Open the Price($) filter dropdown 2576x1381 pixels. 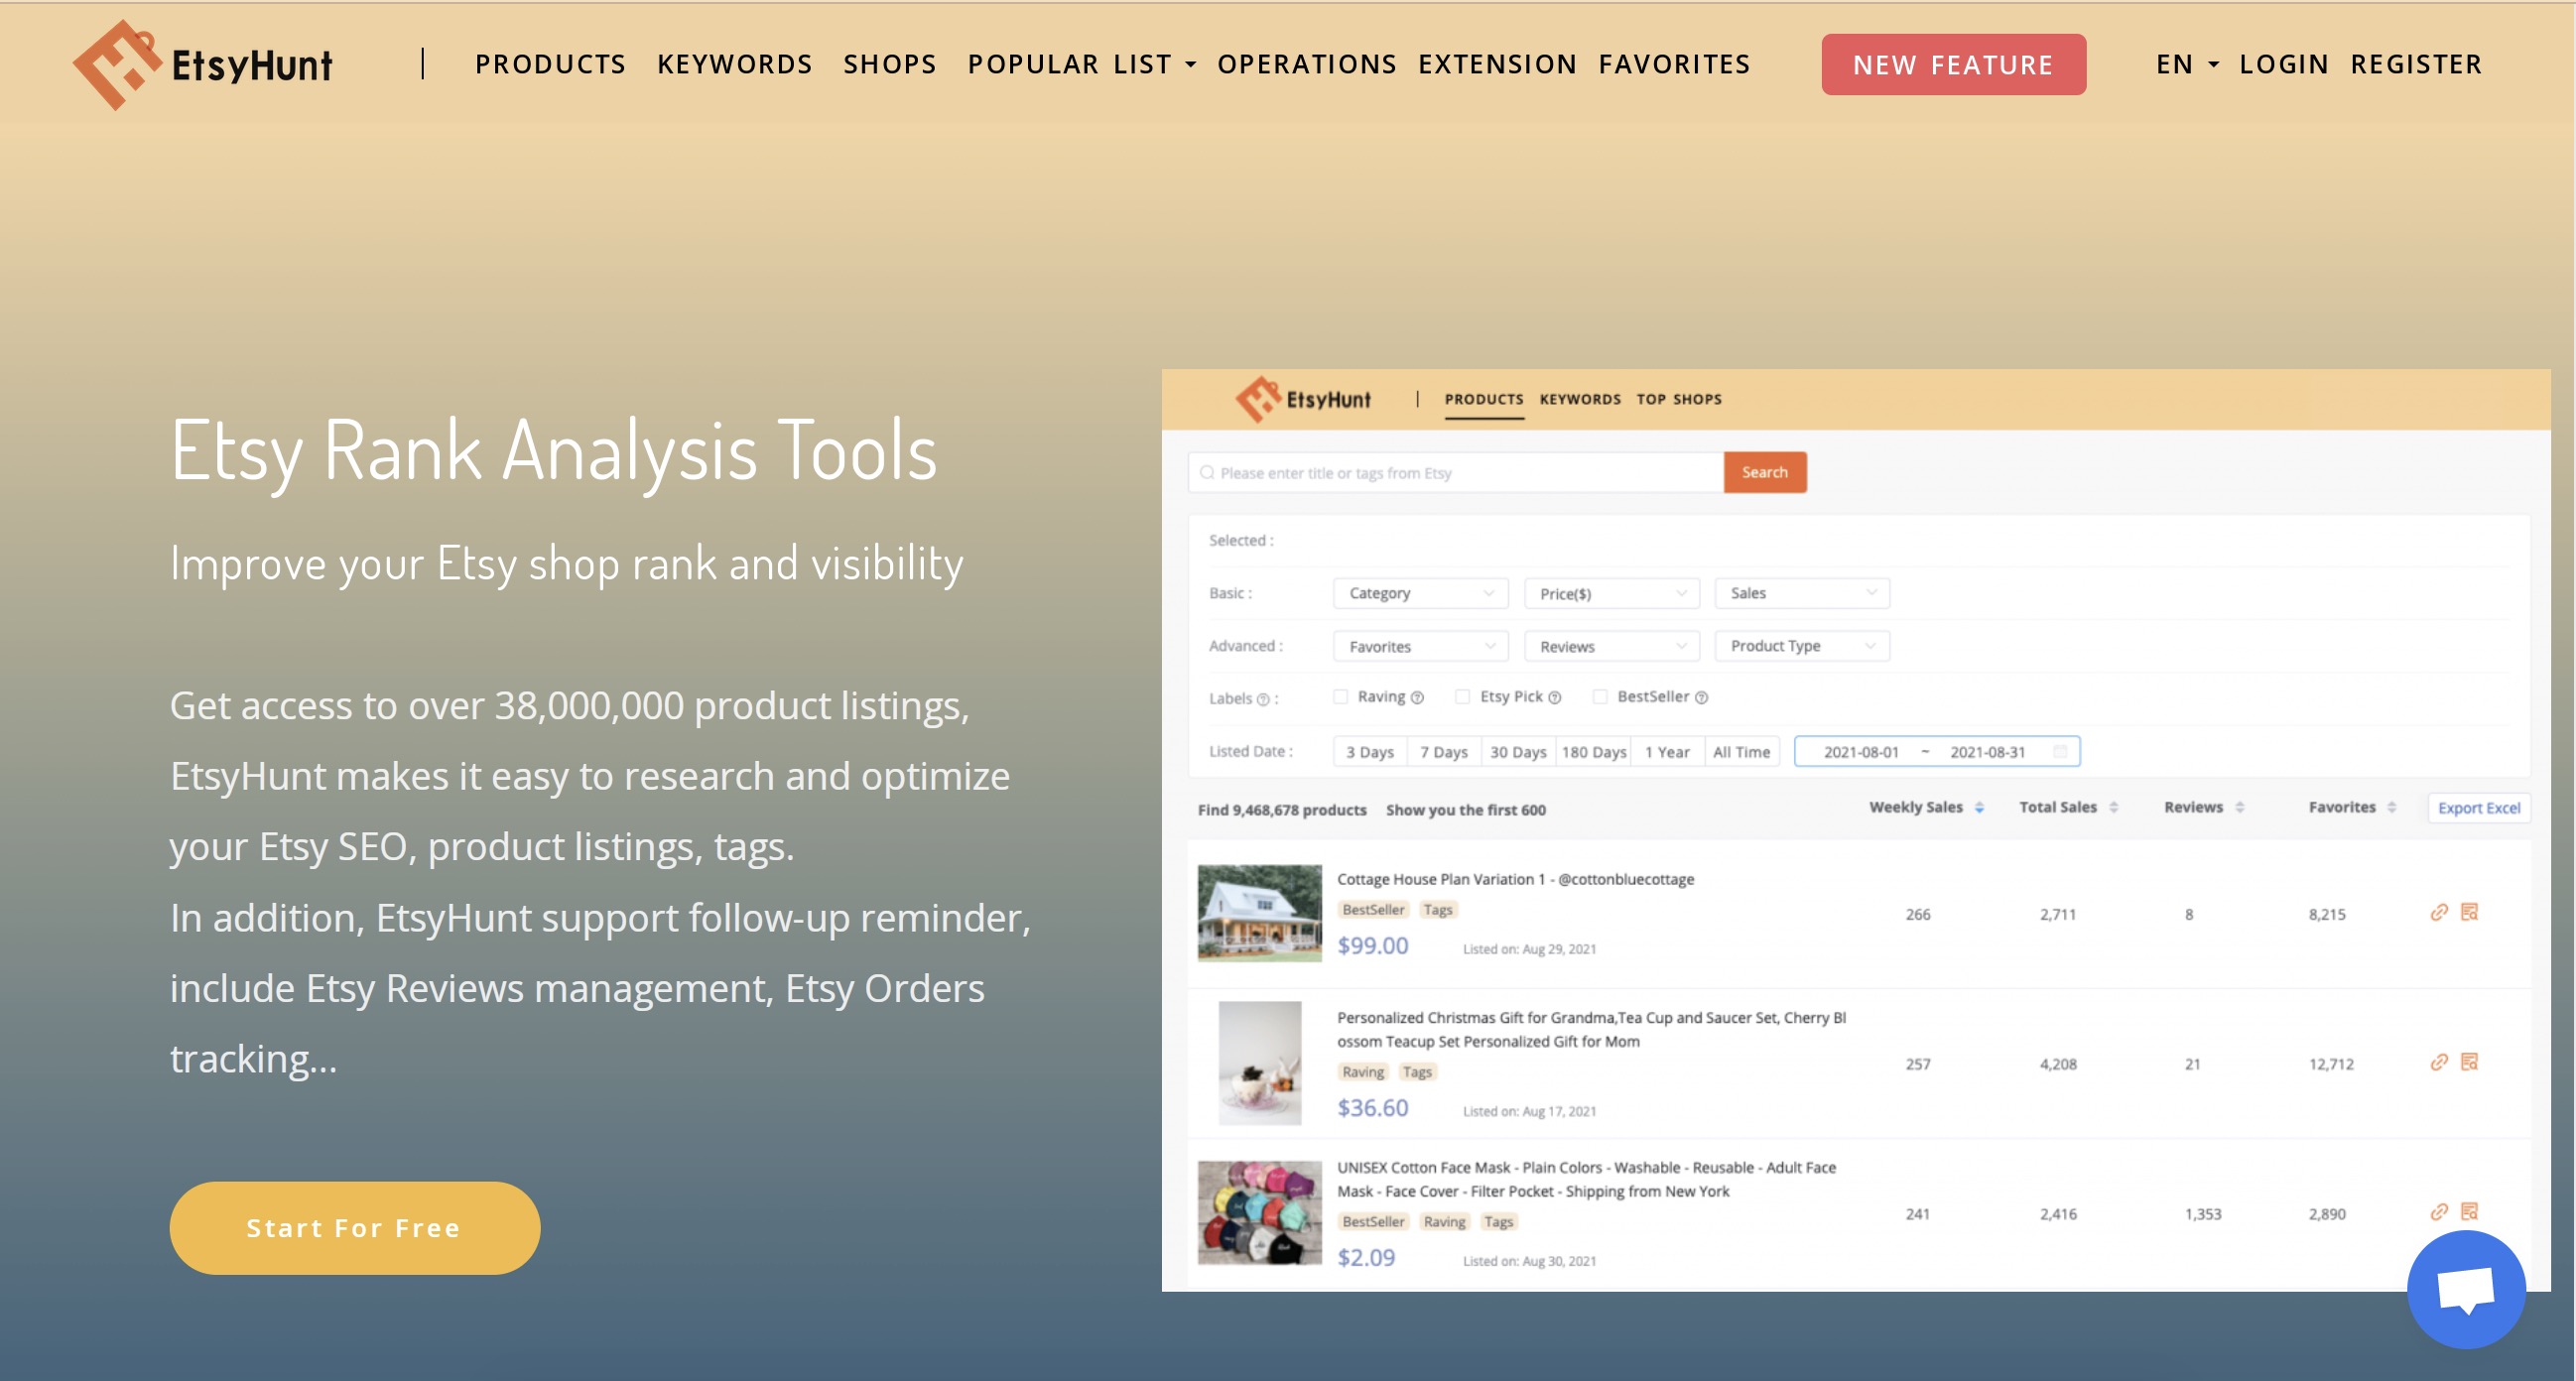[x=1611, y=594]
